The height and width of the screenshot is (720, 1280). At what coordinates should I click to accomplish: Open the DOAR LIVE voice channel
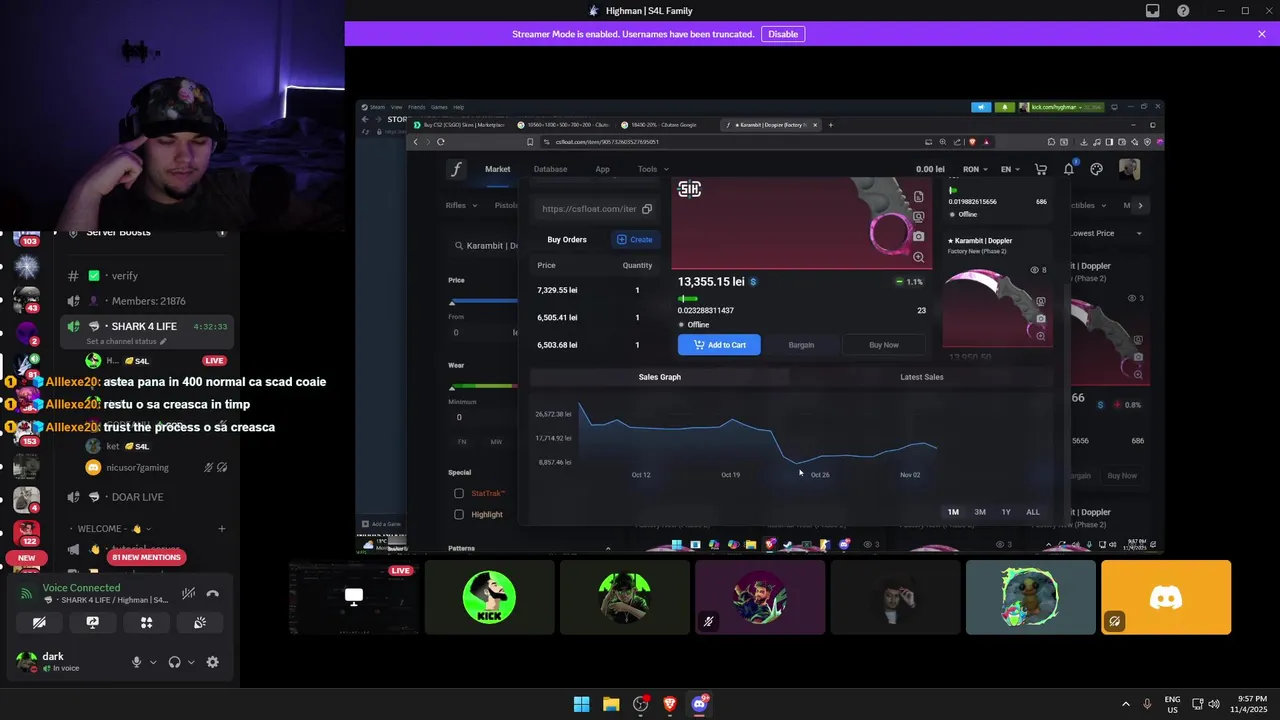[x=147, y=497]
